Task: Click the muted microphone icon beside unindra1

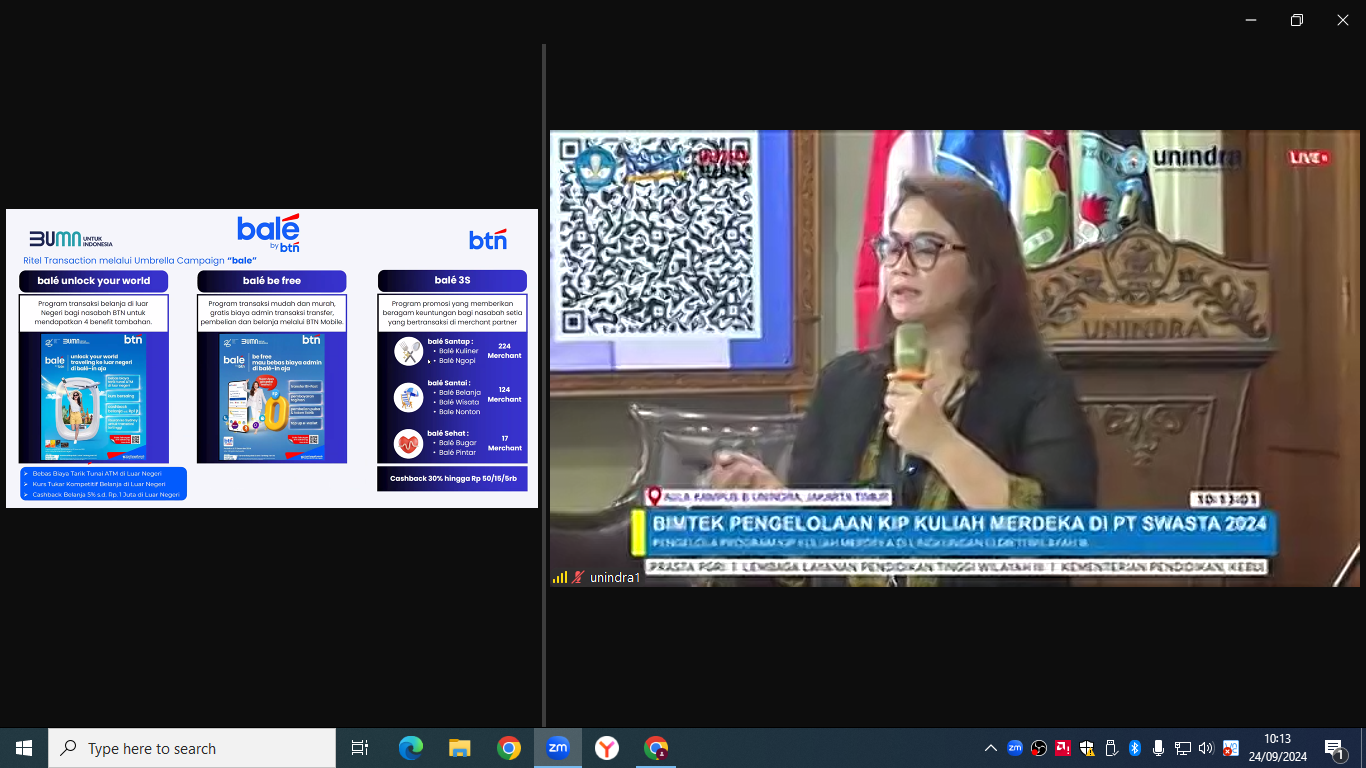Action: pyautogui.click(x=577, y=577)
